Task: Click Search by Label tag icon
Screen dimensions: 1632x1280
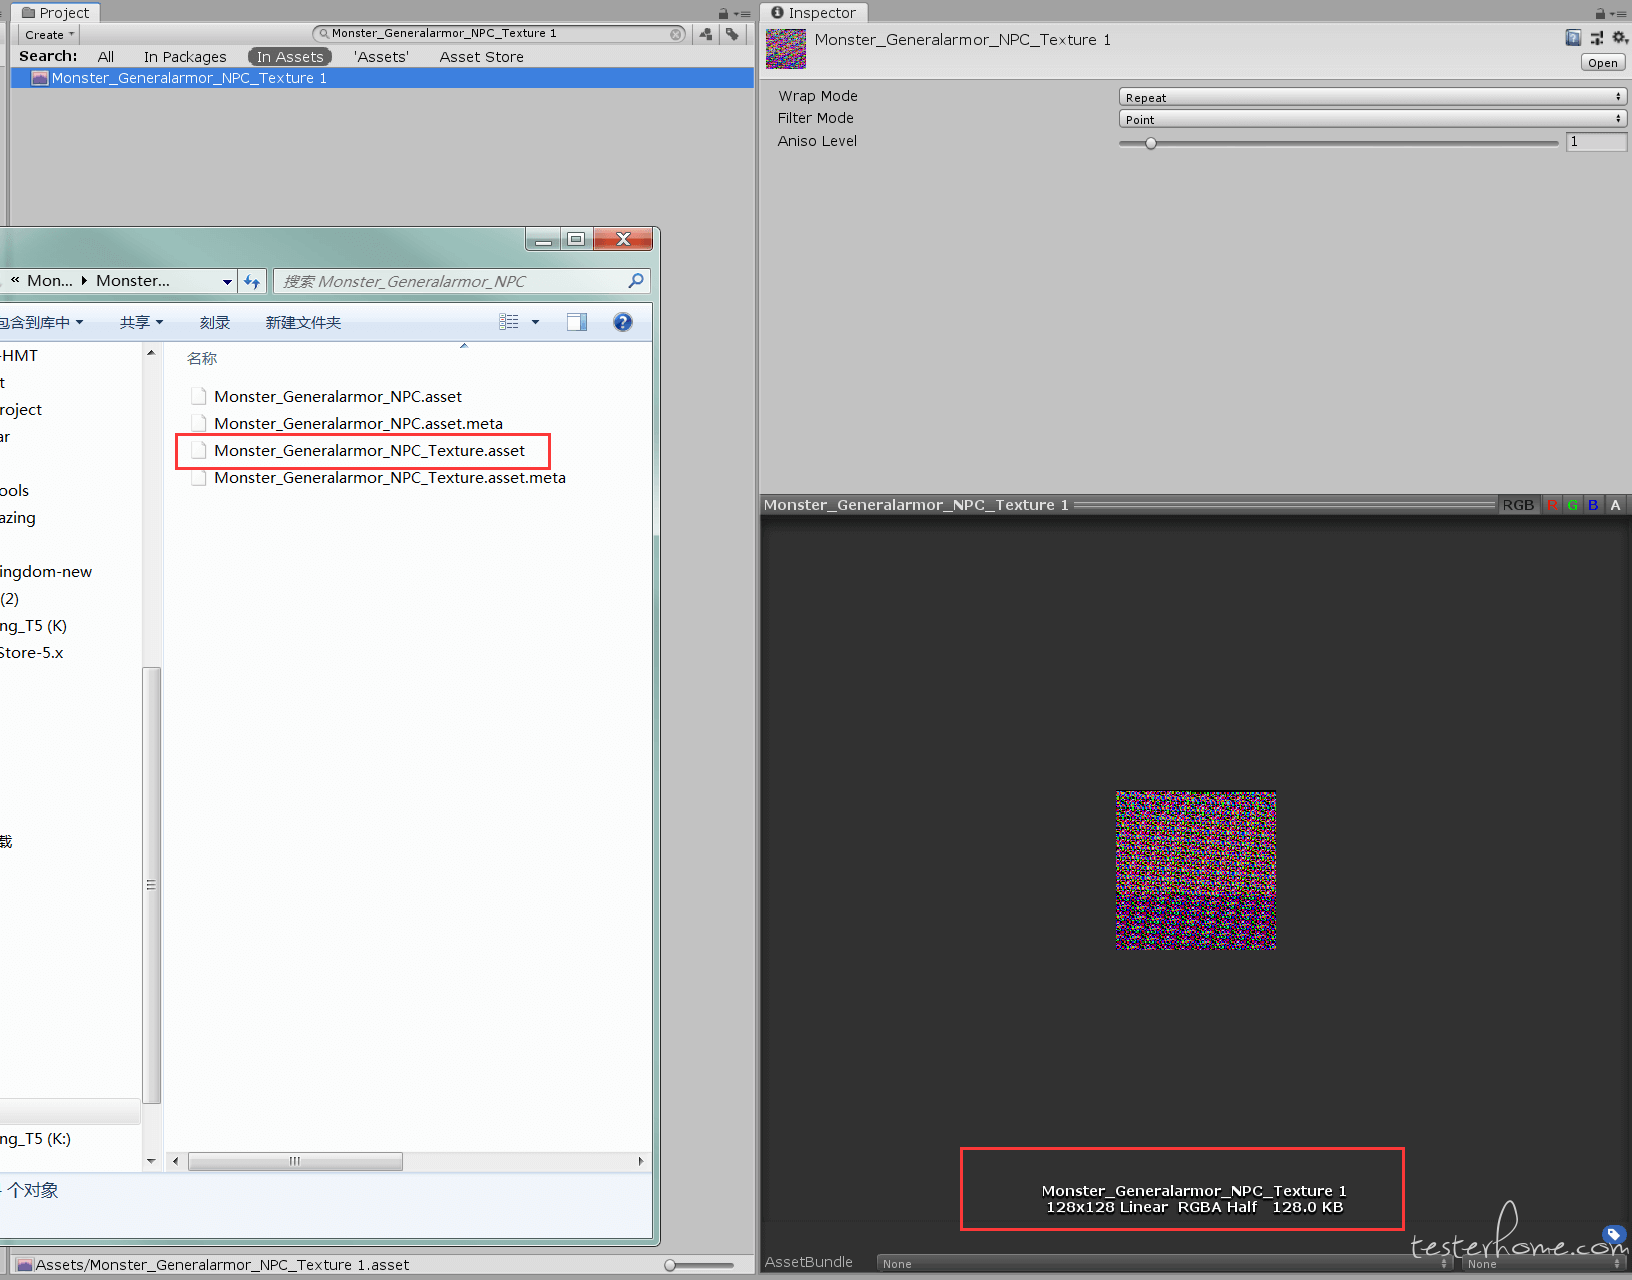Action: (x=733, y=34)
